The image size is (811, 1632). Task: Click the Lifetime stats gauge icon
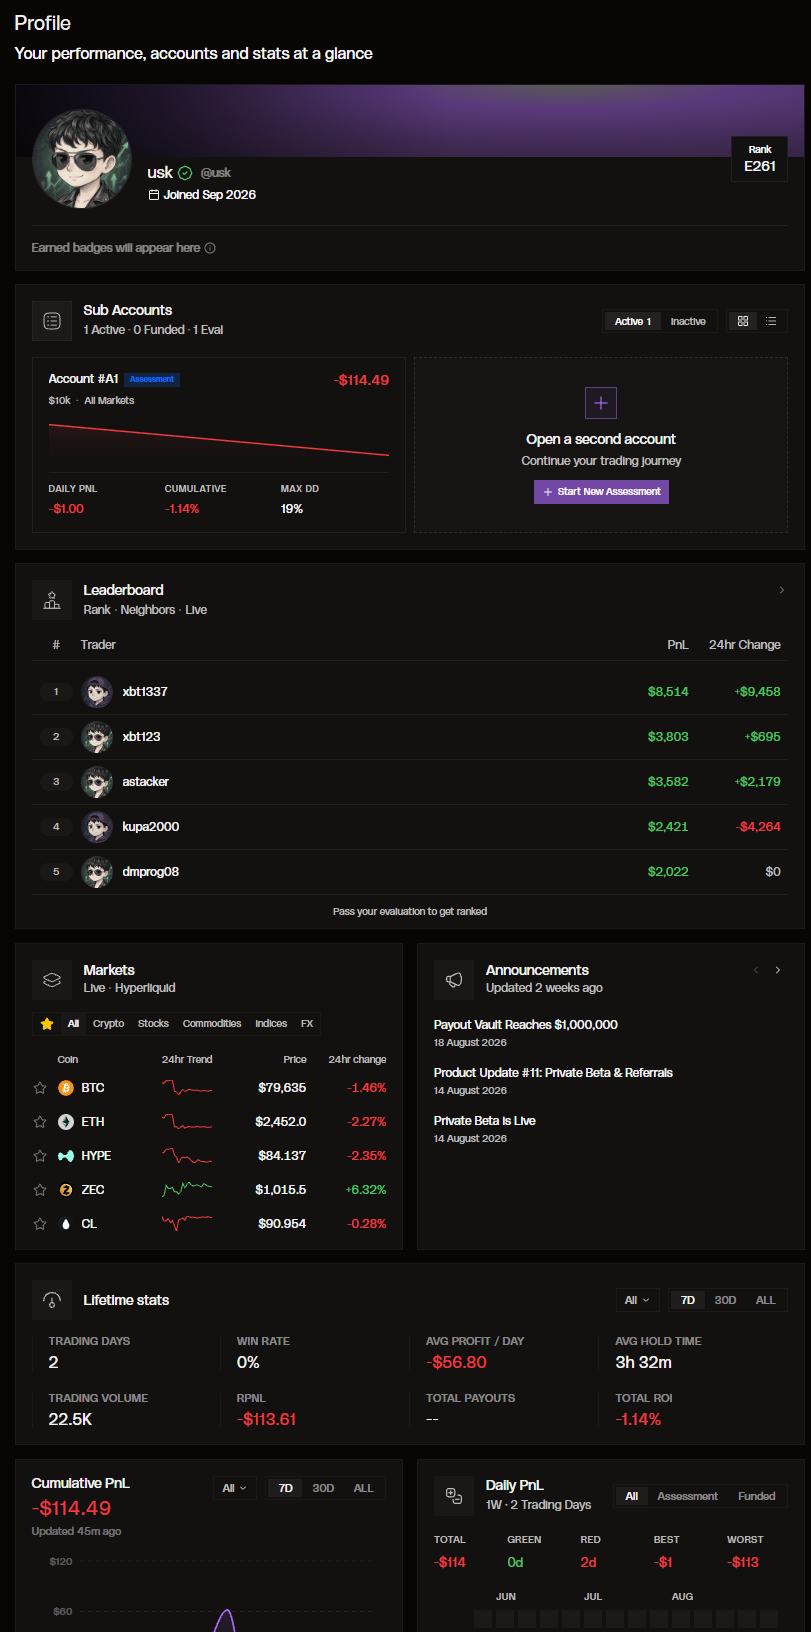(52, 1300)
